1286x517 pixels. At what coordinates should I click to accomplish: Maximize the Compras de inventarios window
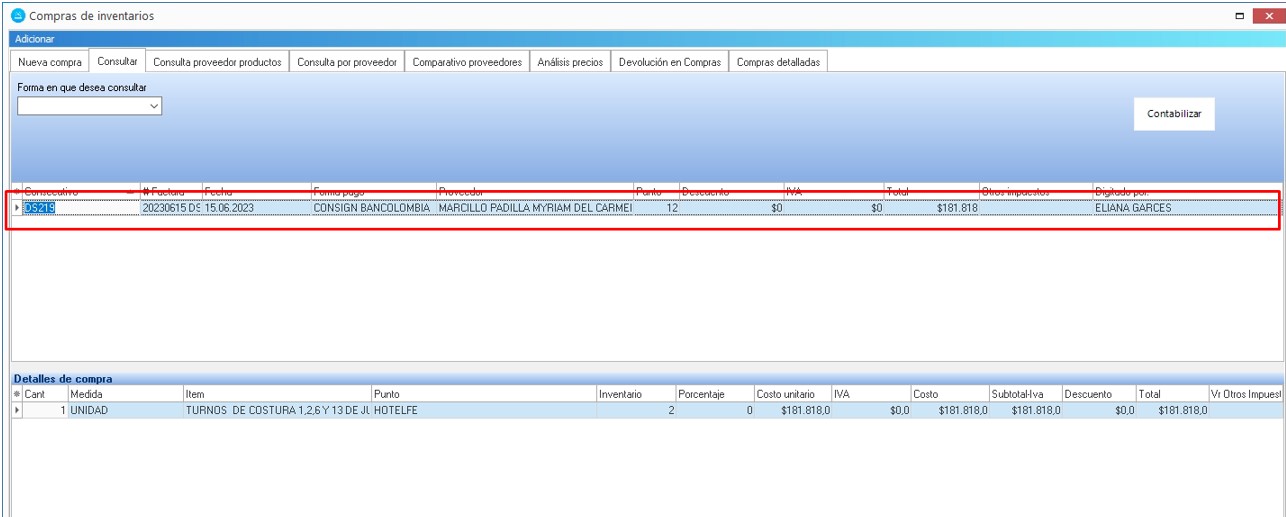[1240, 16]
